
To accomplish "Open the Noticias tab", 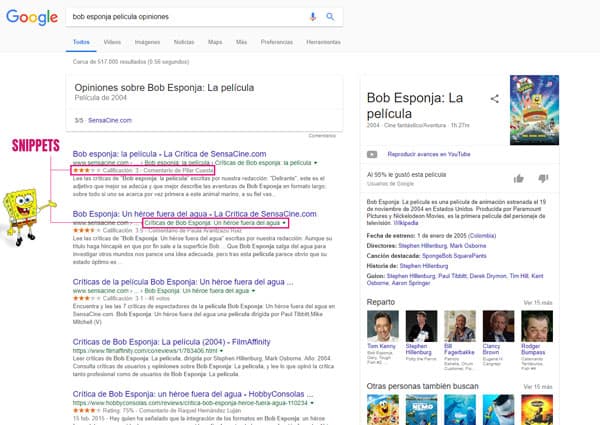I will (184, 42).
